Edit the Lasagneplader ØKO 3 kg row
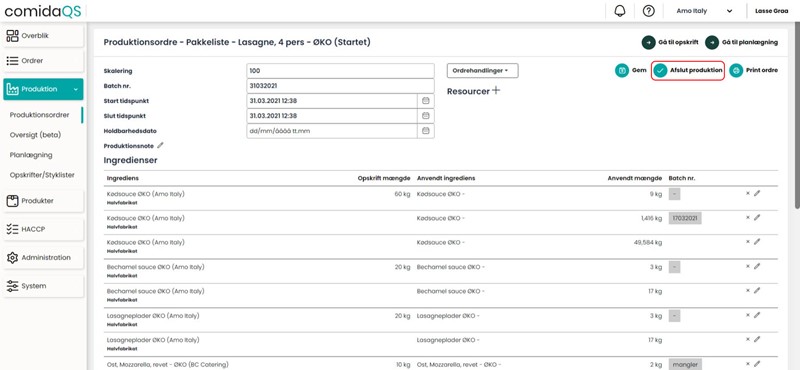800x370 pixels. [x=757, y=315]
